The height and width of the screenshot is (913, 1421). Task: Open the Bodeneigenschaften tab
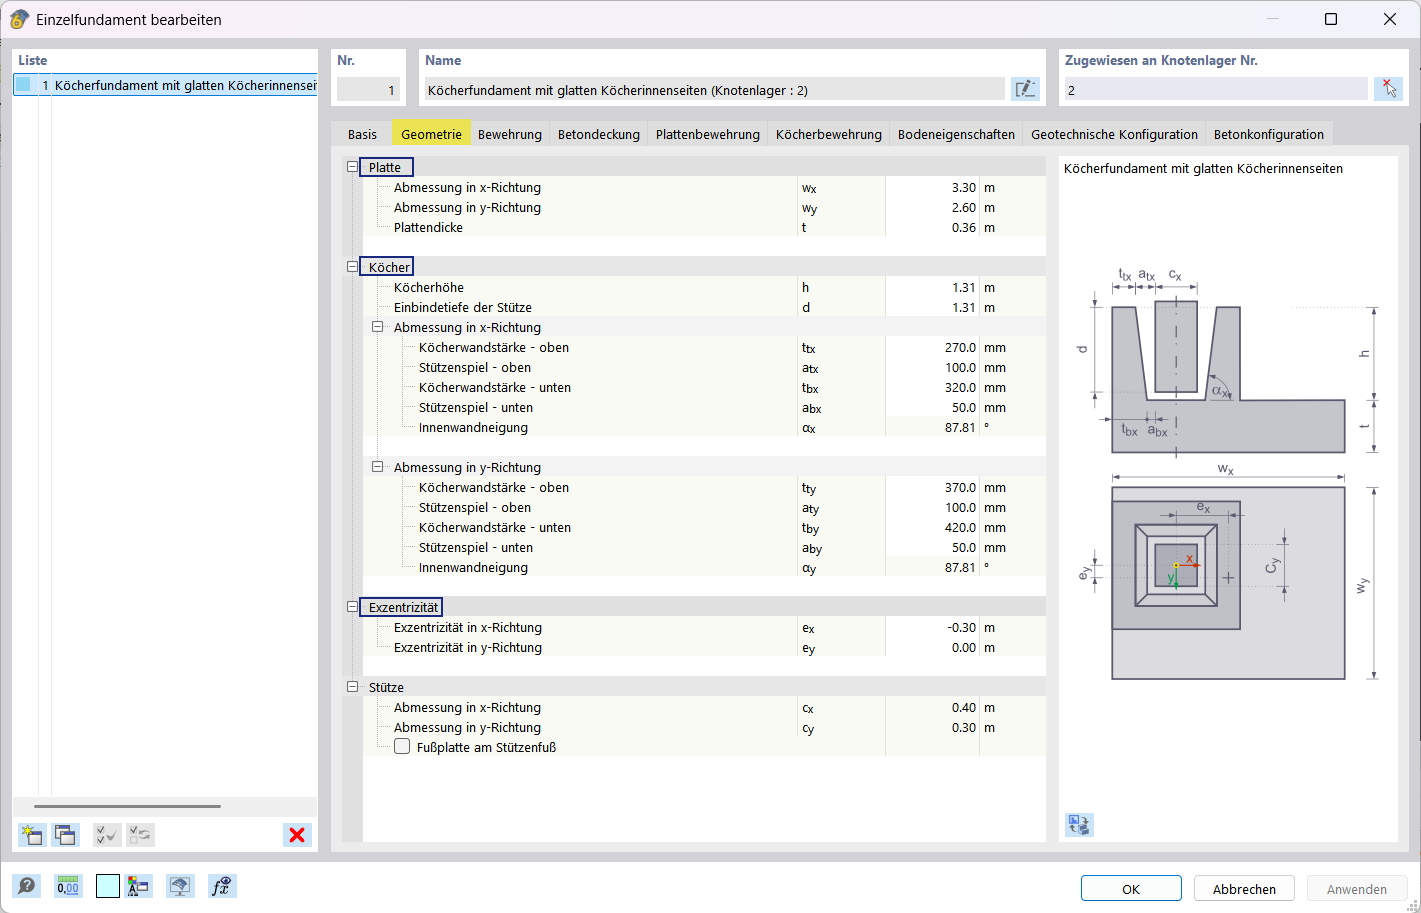[x=955, y=134]
